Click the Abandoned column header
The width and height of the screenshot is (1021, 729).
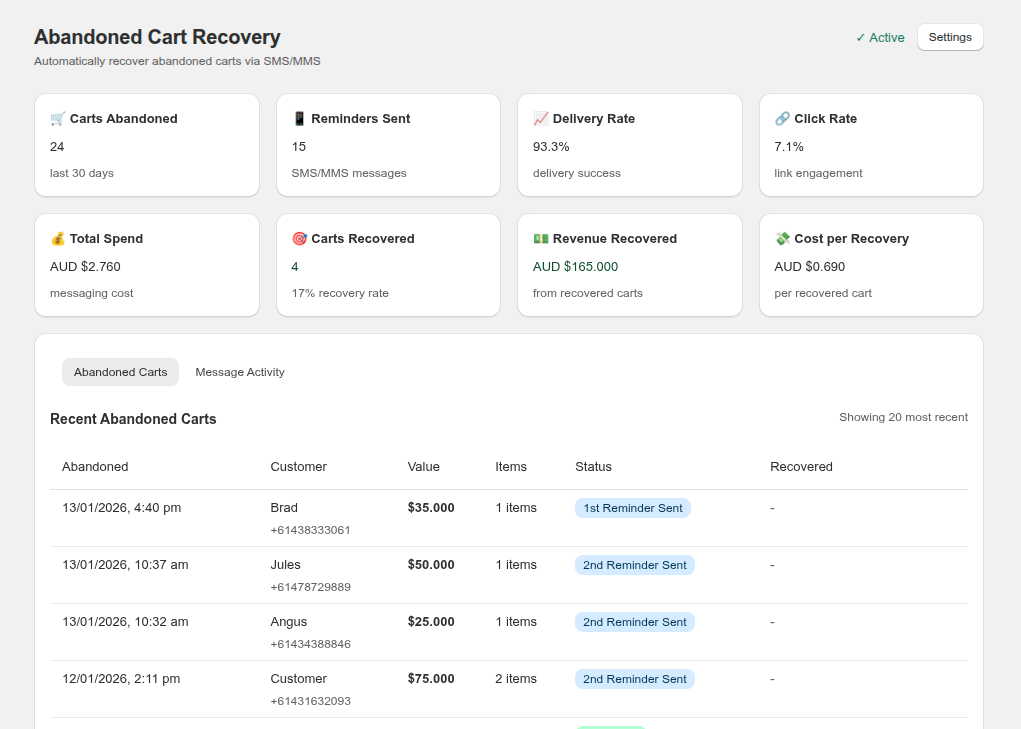point(95,467)
